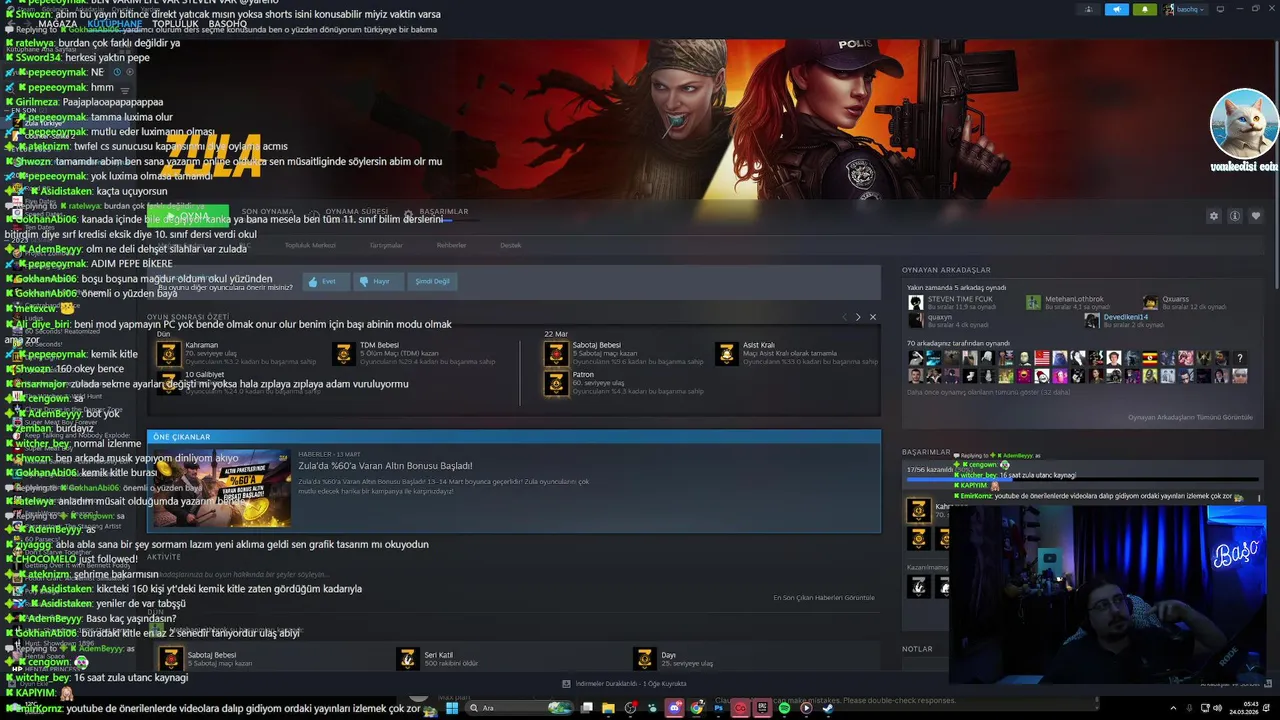This screenshot has width=1280, height=720.
Task: Open the game settings gear icon
Action: pos(1214,216)
